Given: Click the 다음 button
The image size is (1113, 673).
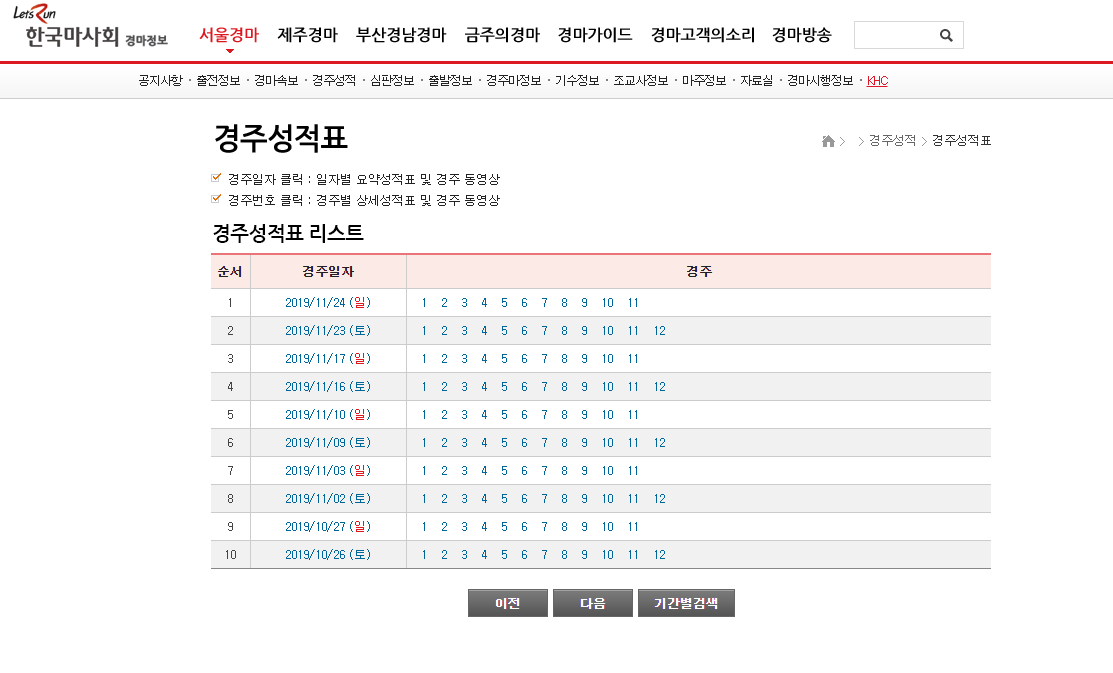Looking at the screenshot, I should coord(592,603).
